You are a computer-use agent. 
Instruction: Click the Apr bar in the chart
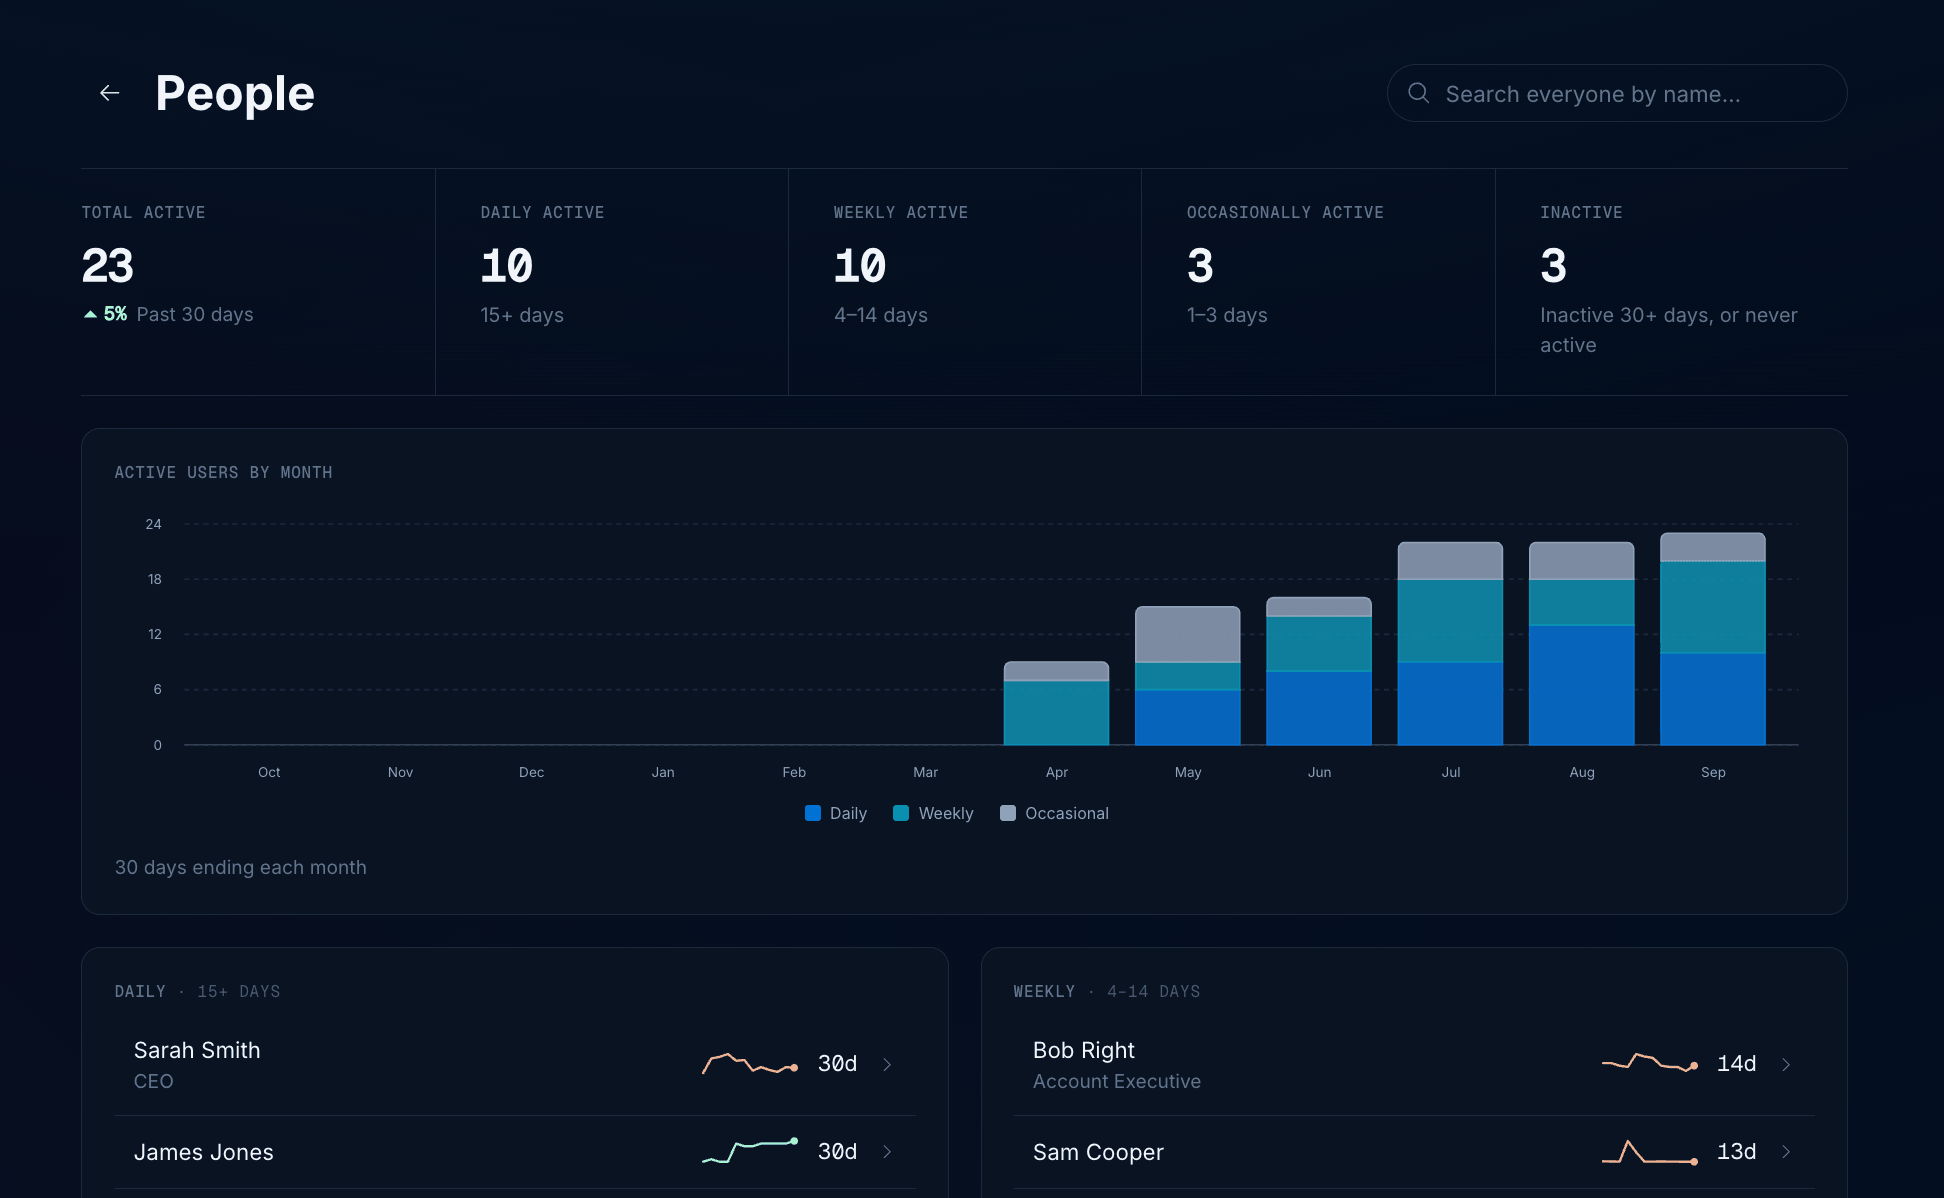point(1056,703)
